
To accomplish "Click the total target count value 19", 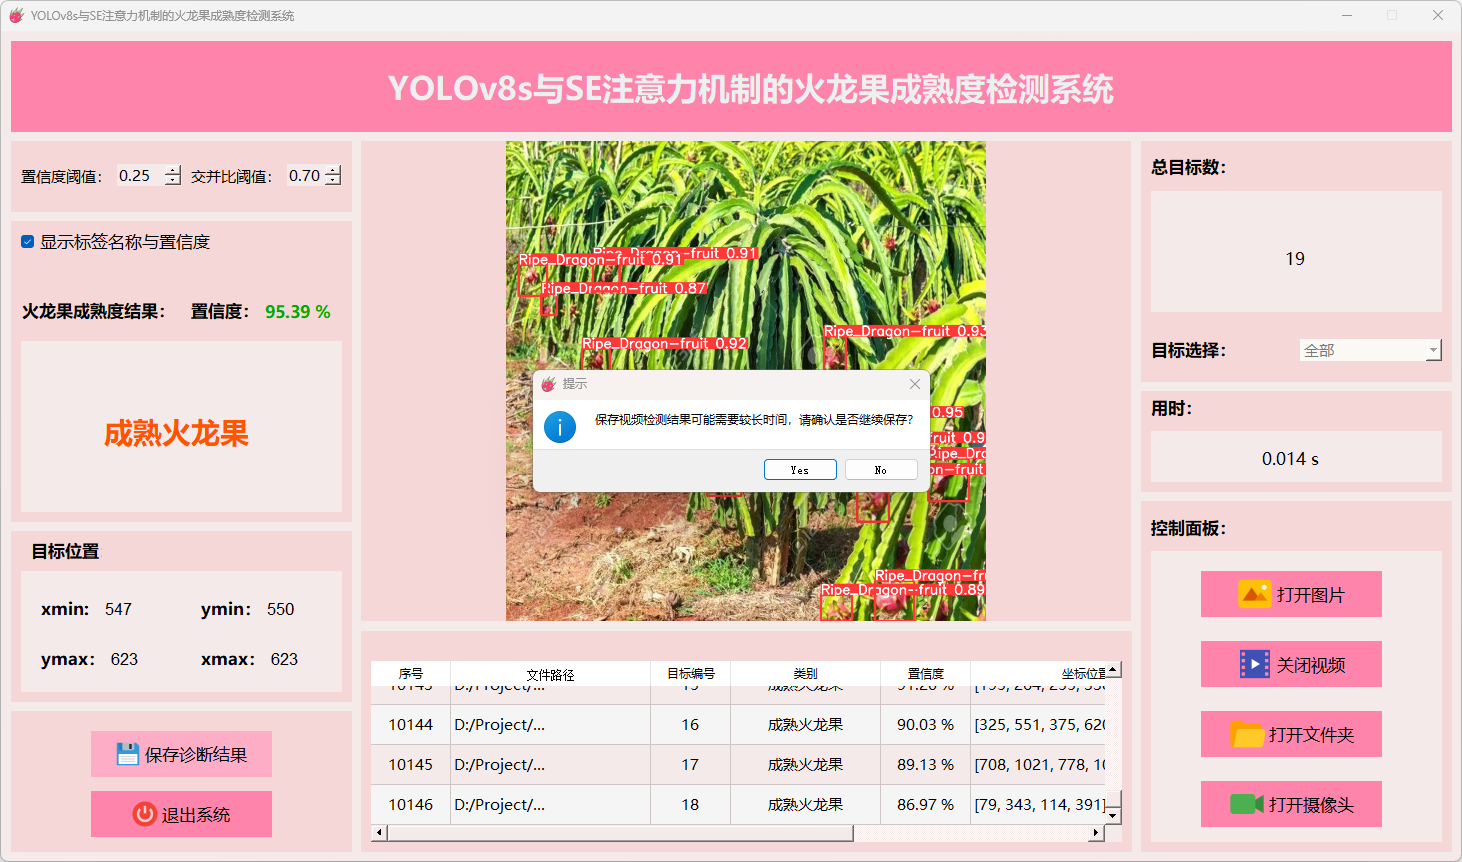I will [x=1295, y=259].
